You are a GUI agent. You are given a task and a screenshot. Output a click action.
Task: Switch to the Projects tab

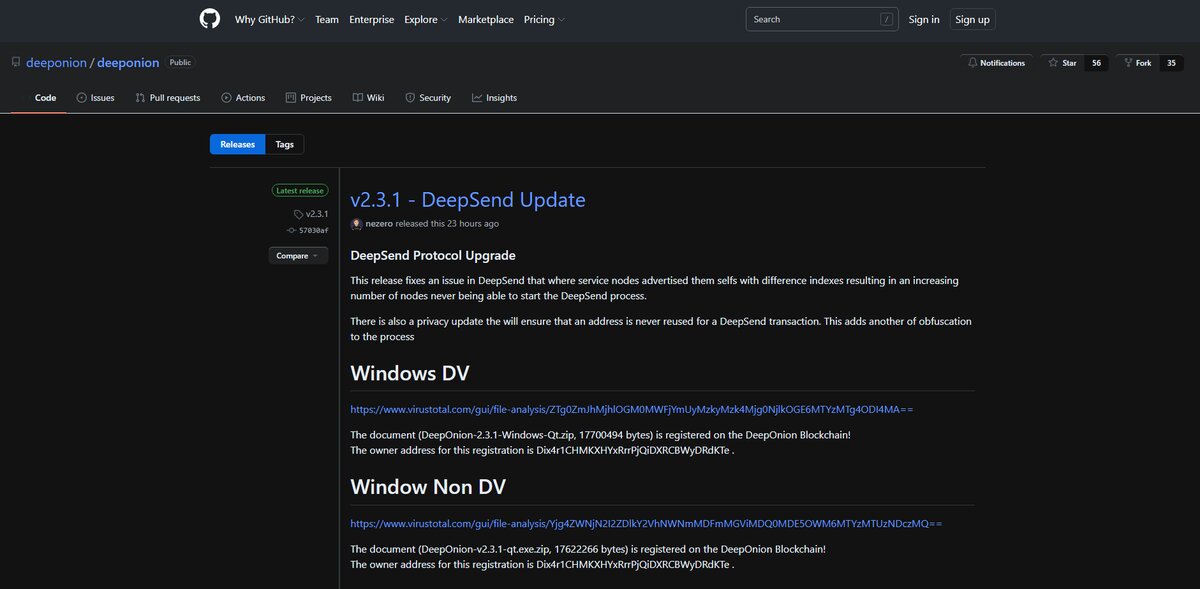pos(308,98)
